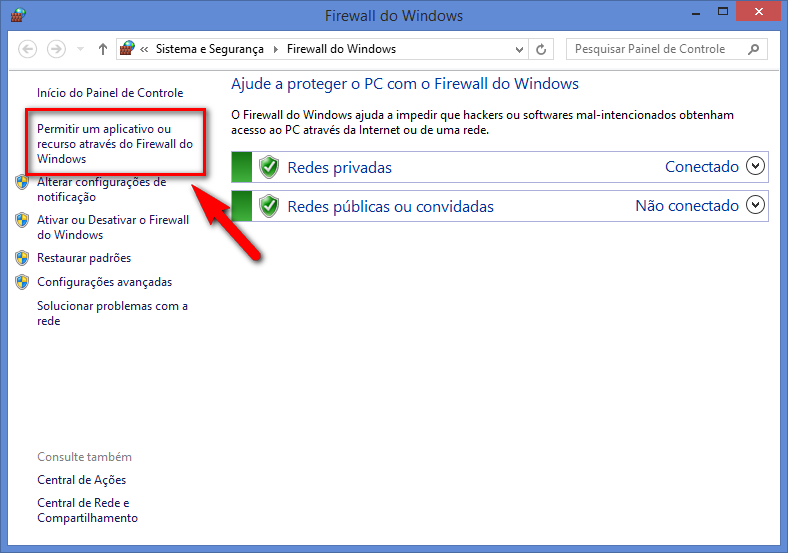Click the Forward navigation arrow

click(x=56, y=49)
